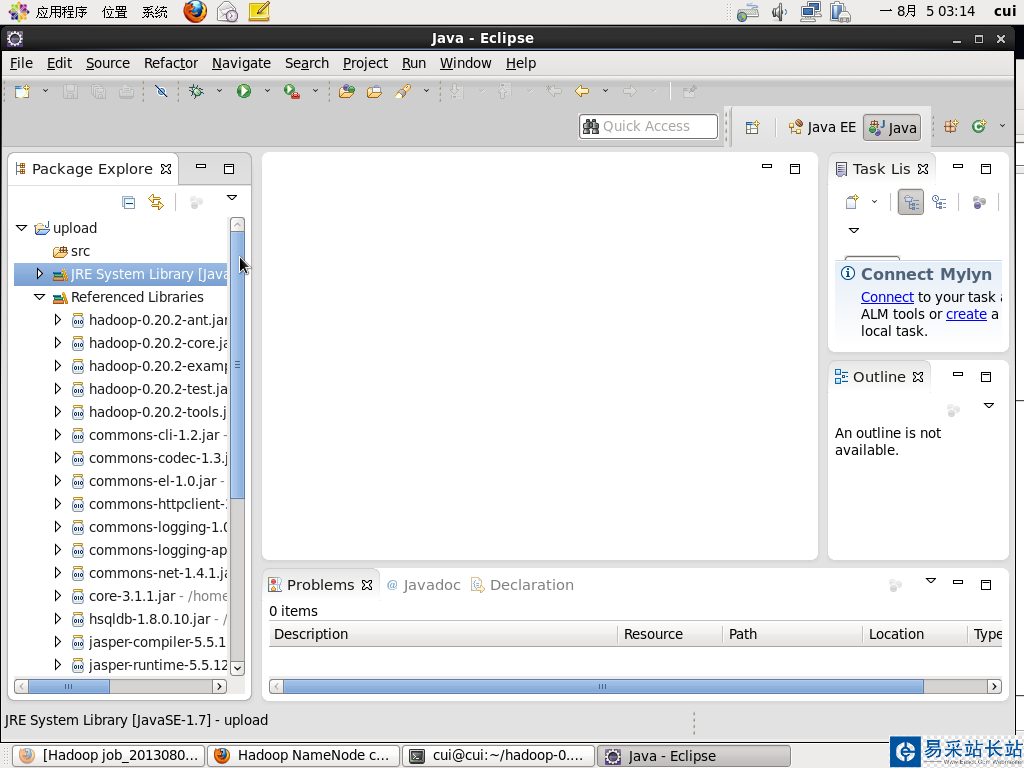Viewport: 1024px width, 768px height.
Task: Open the Window menu
Action: tap(465, 63)
